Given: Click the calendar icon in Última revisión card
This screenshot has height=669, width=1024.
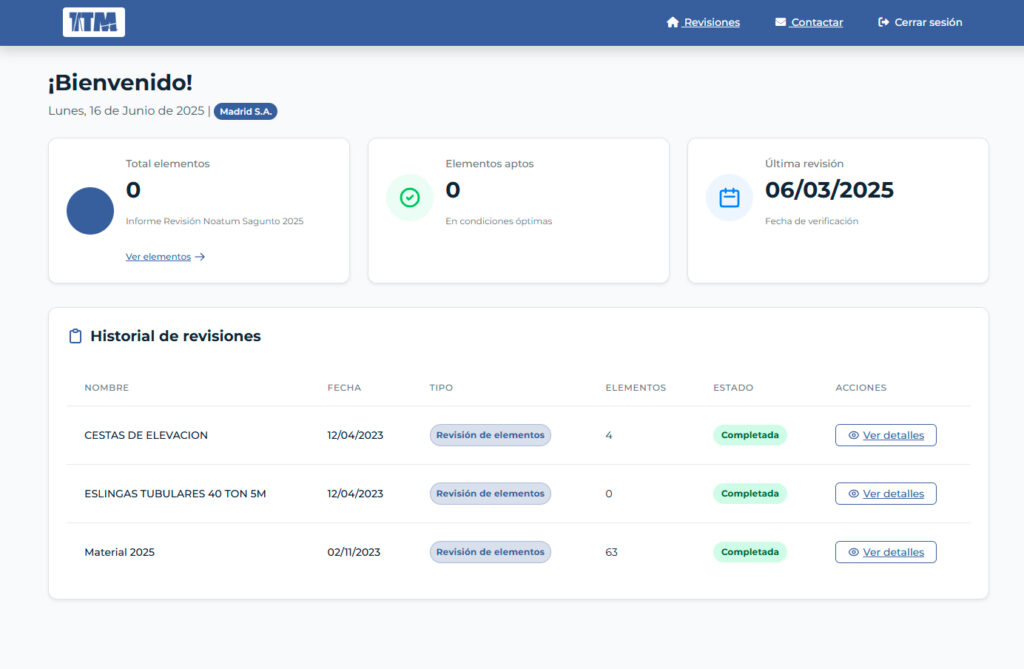Looking at the screenshot, I should [729, 197].
